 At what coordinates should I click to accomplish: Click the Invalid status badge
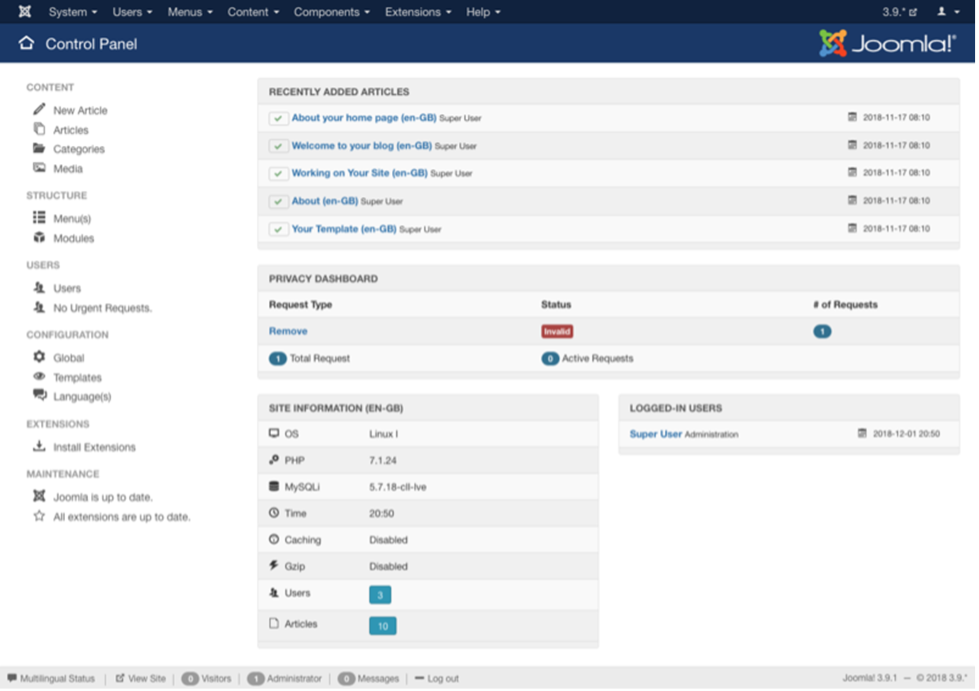click(556, 331)
